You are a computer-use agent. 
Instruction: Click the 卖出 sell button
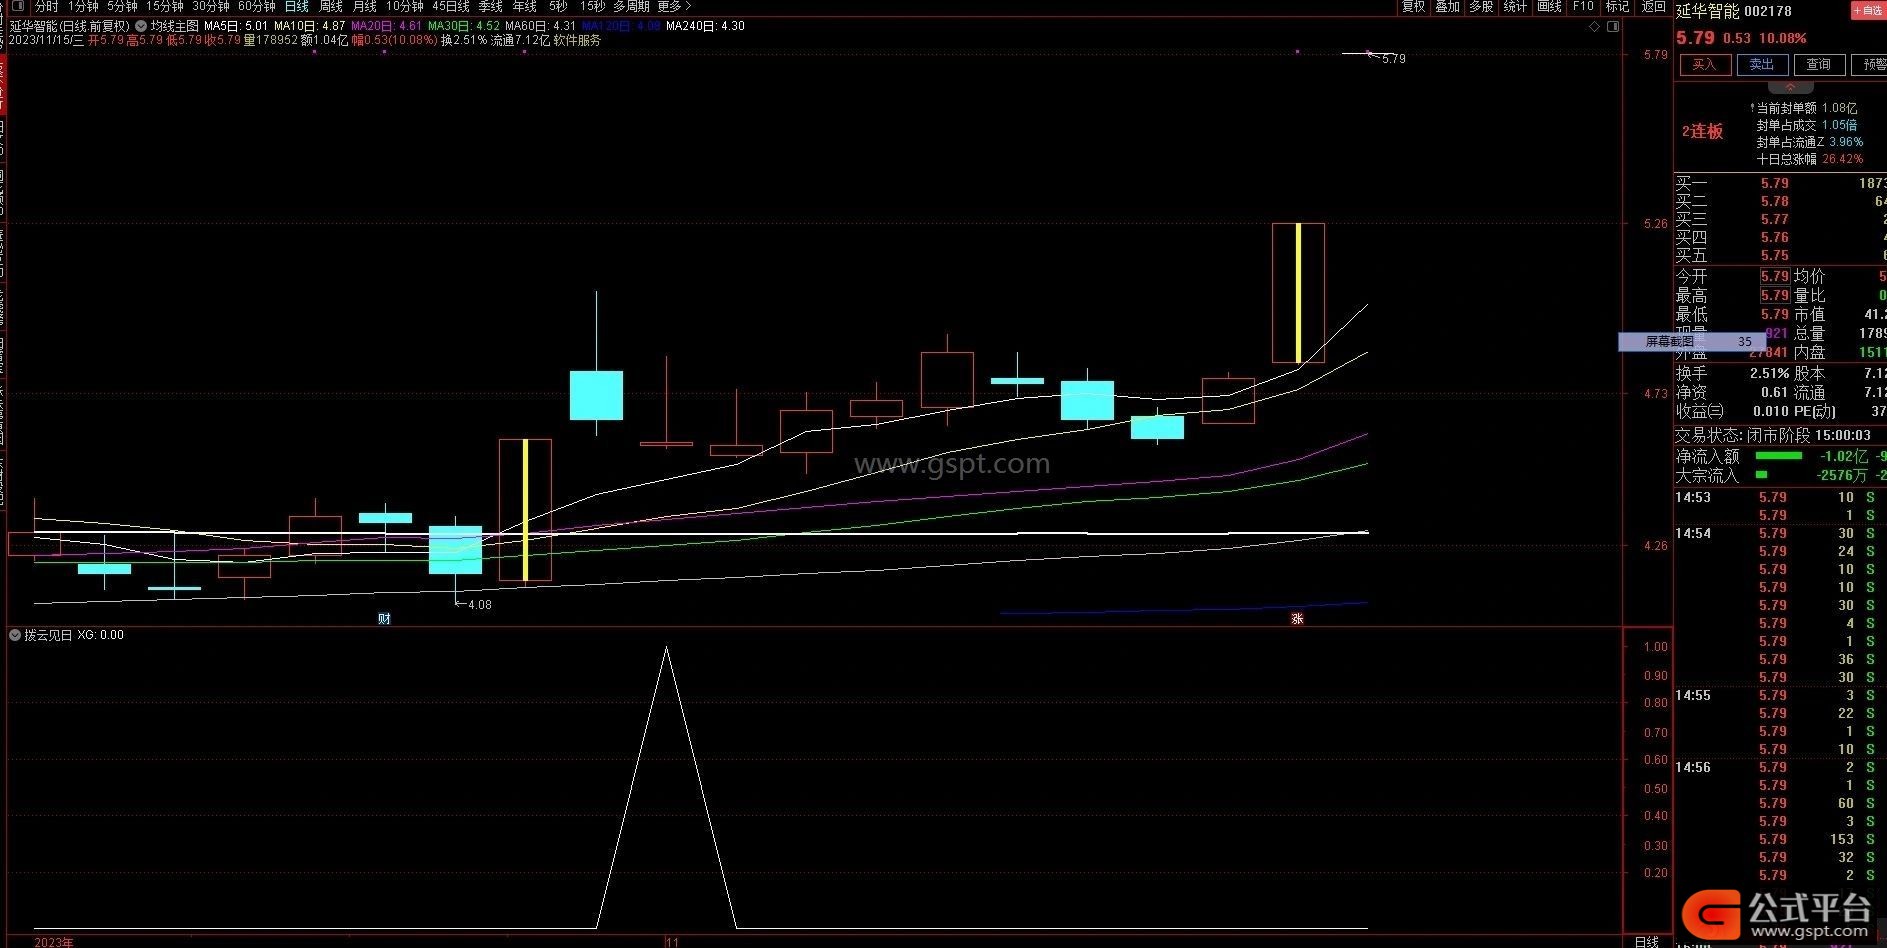click(x=1761, y=65)
